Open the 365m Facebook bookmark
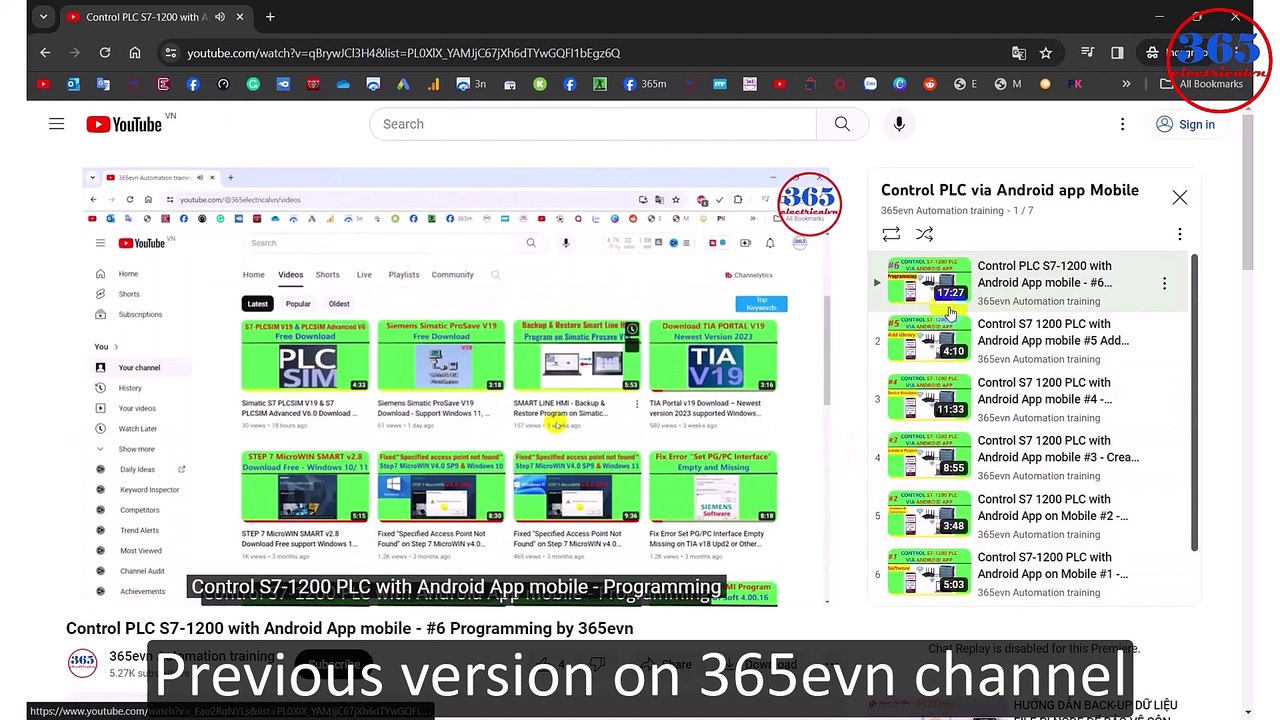The image size is (1280, 720). point(644,84)
